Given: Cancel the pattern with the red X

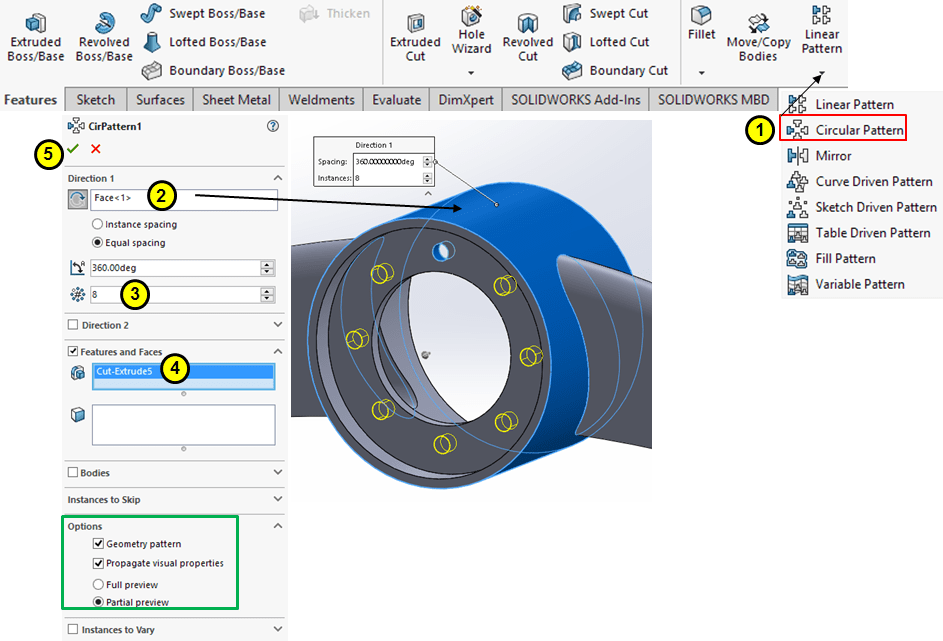Looking at the screenshot, I should click(x=96, y=149).
